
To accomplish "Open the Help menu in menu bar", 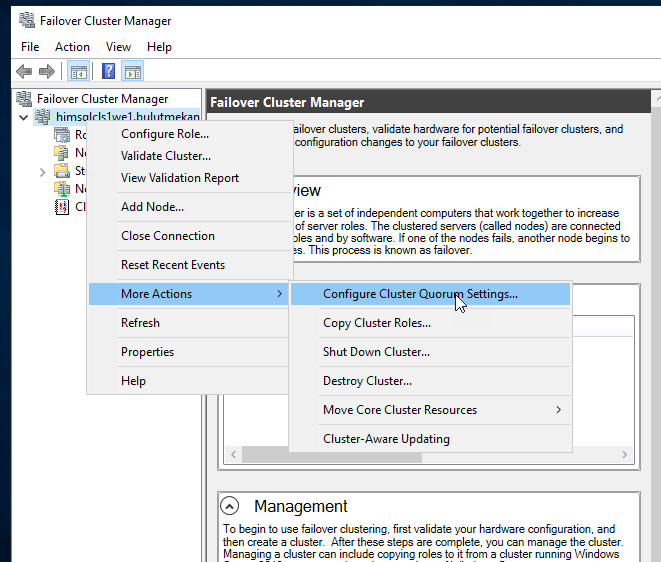I will pyautogui.click(x=159, y=47).
